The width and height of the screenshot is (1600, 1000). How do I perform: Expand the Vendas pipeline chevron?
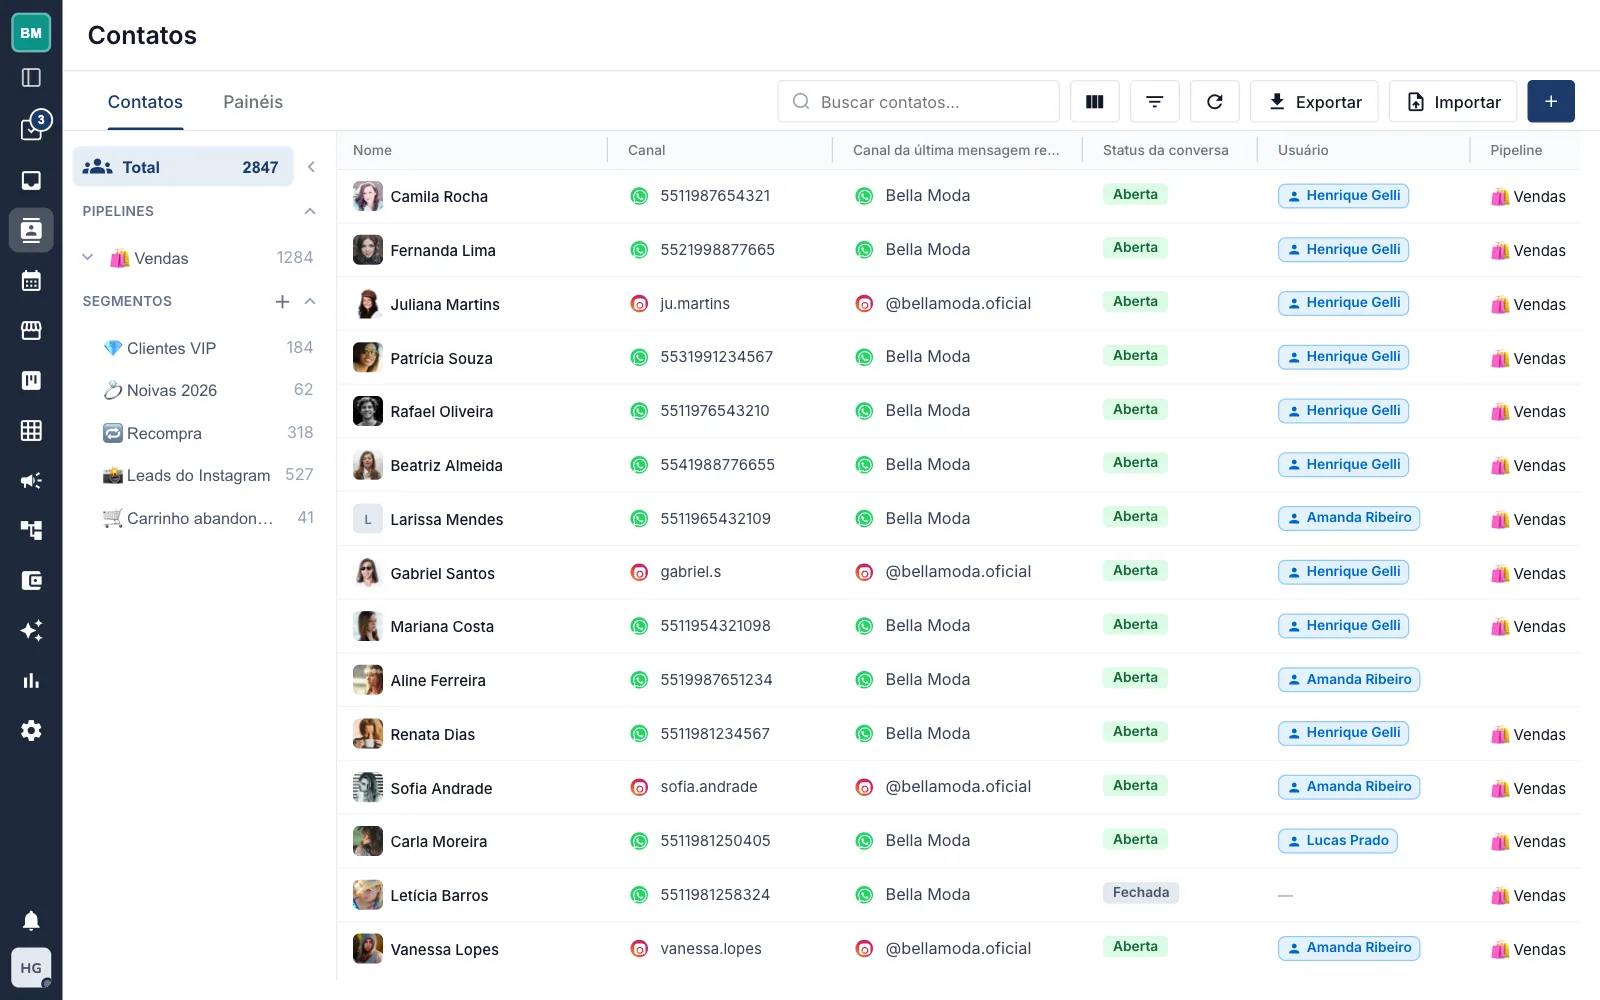(x=88, y=257)
